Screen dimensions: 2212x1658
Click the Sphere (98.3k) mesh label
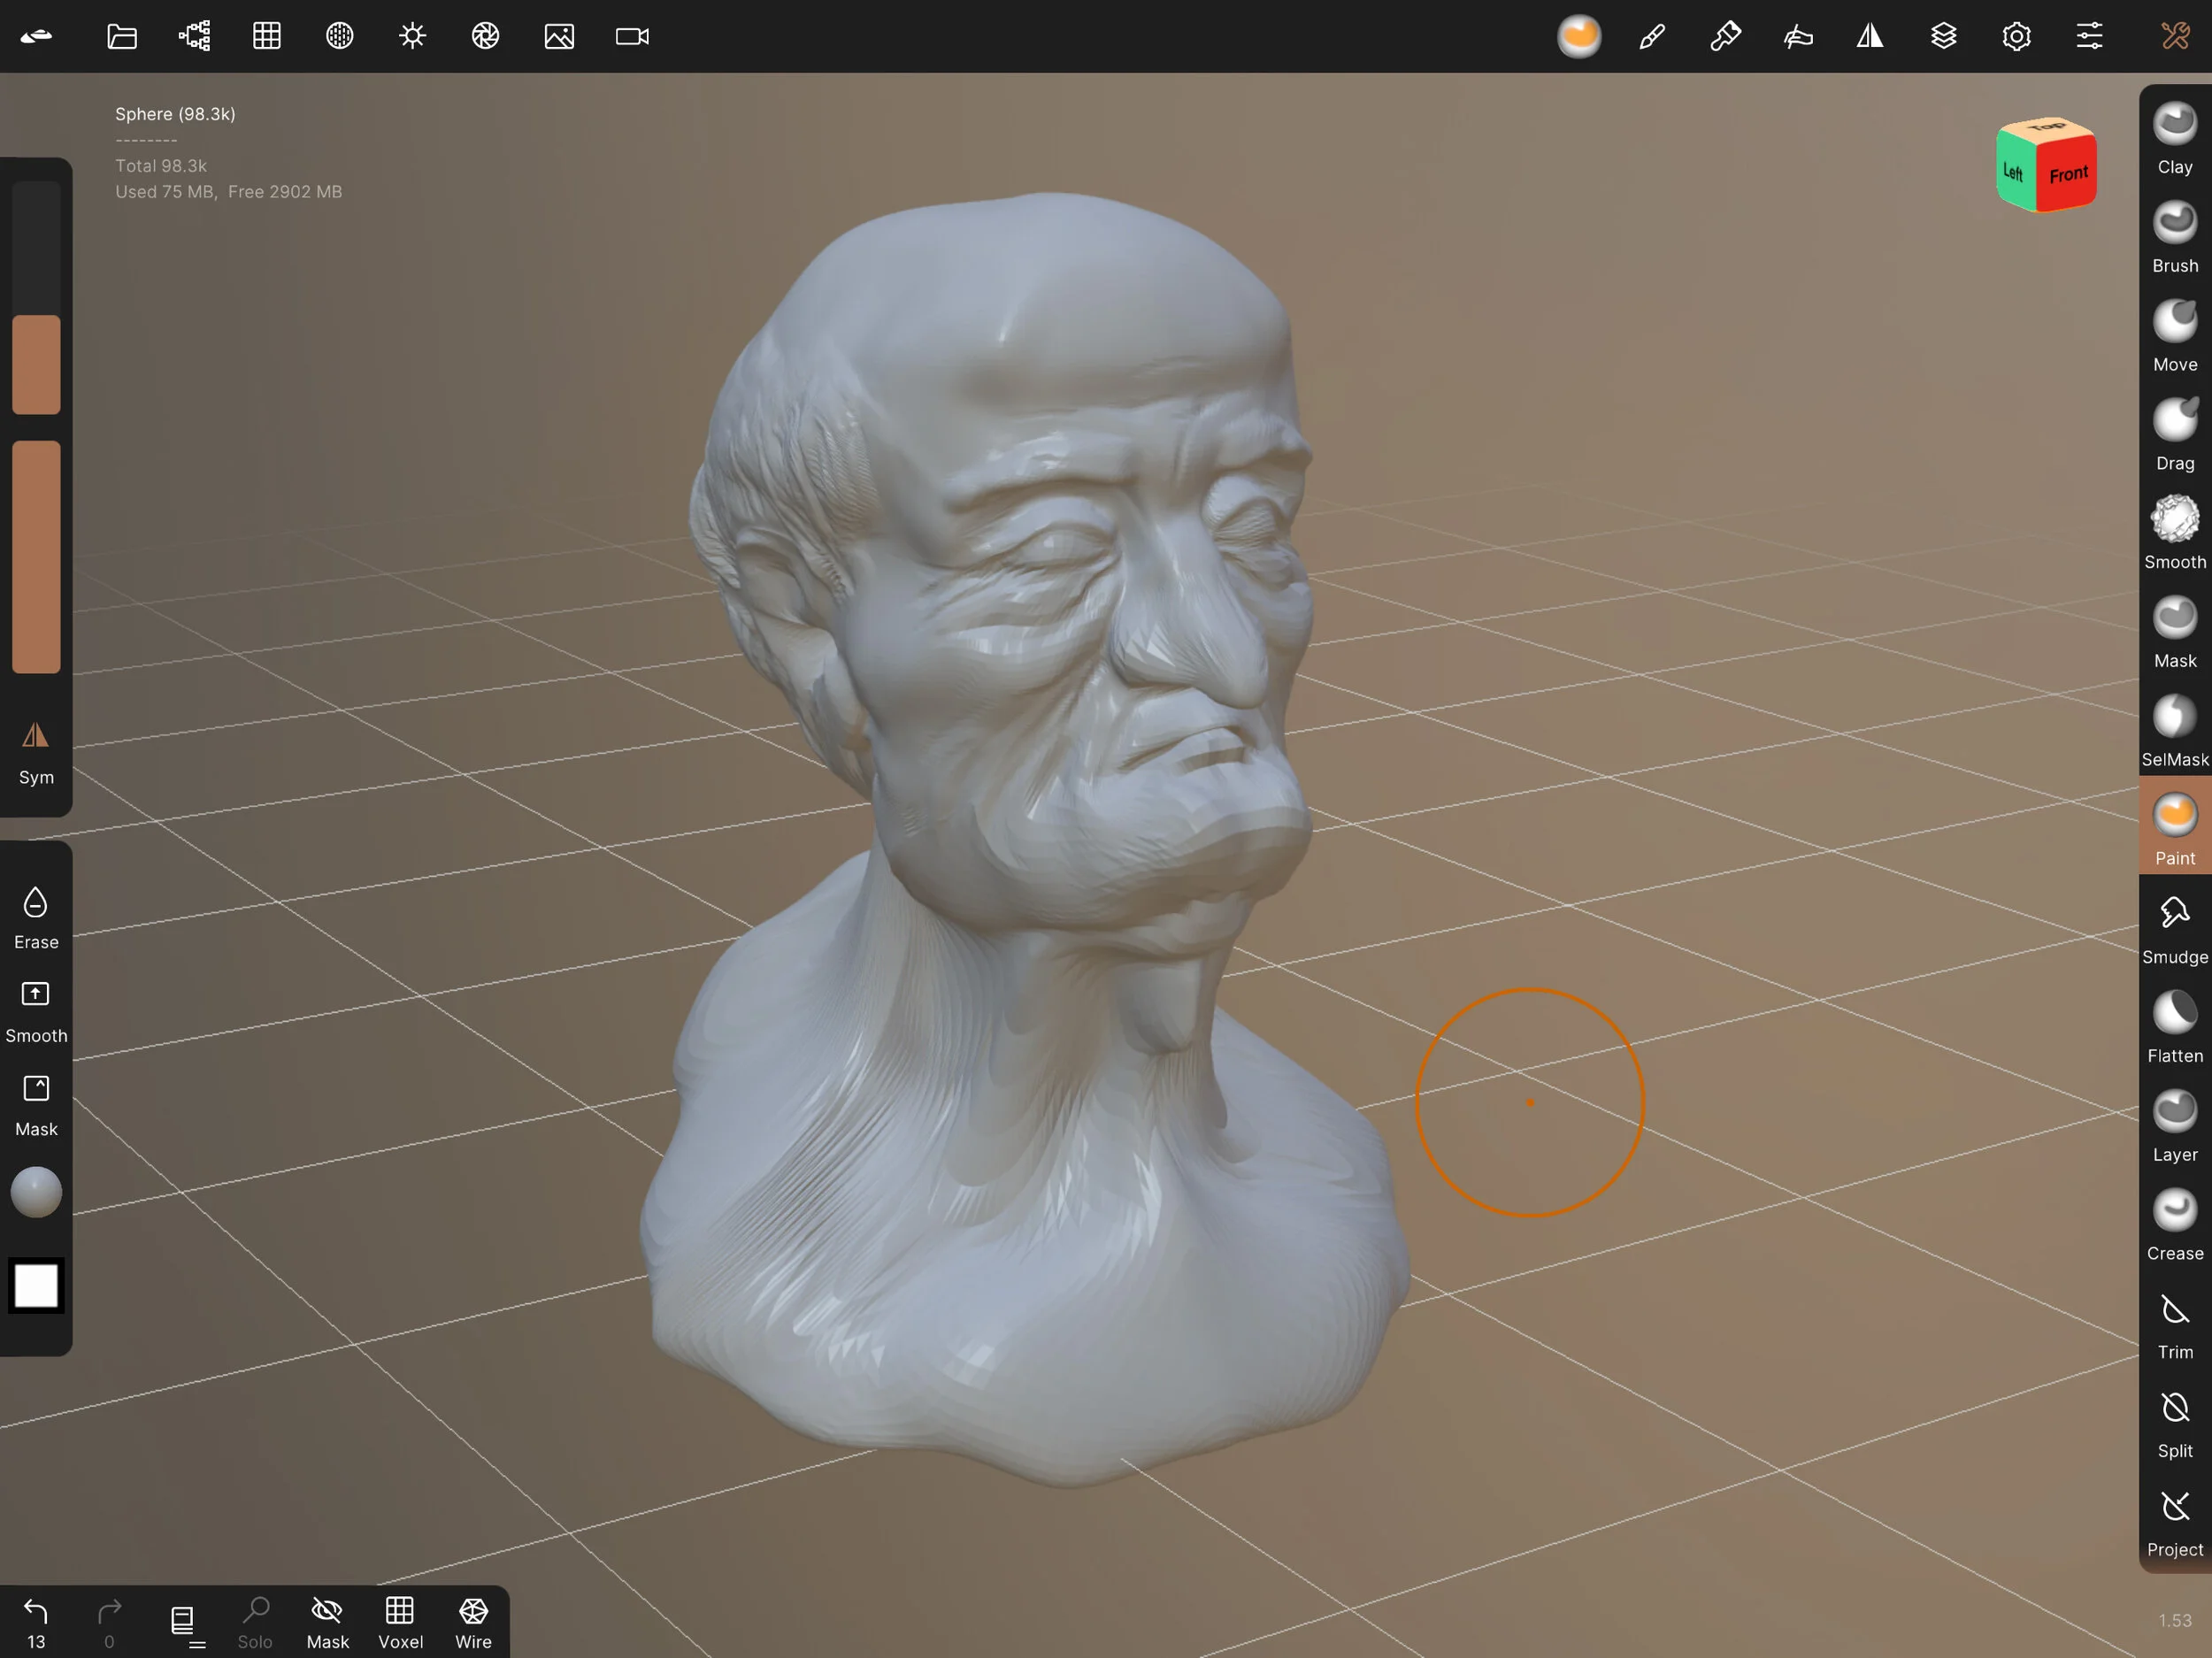175,114
